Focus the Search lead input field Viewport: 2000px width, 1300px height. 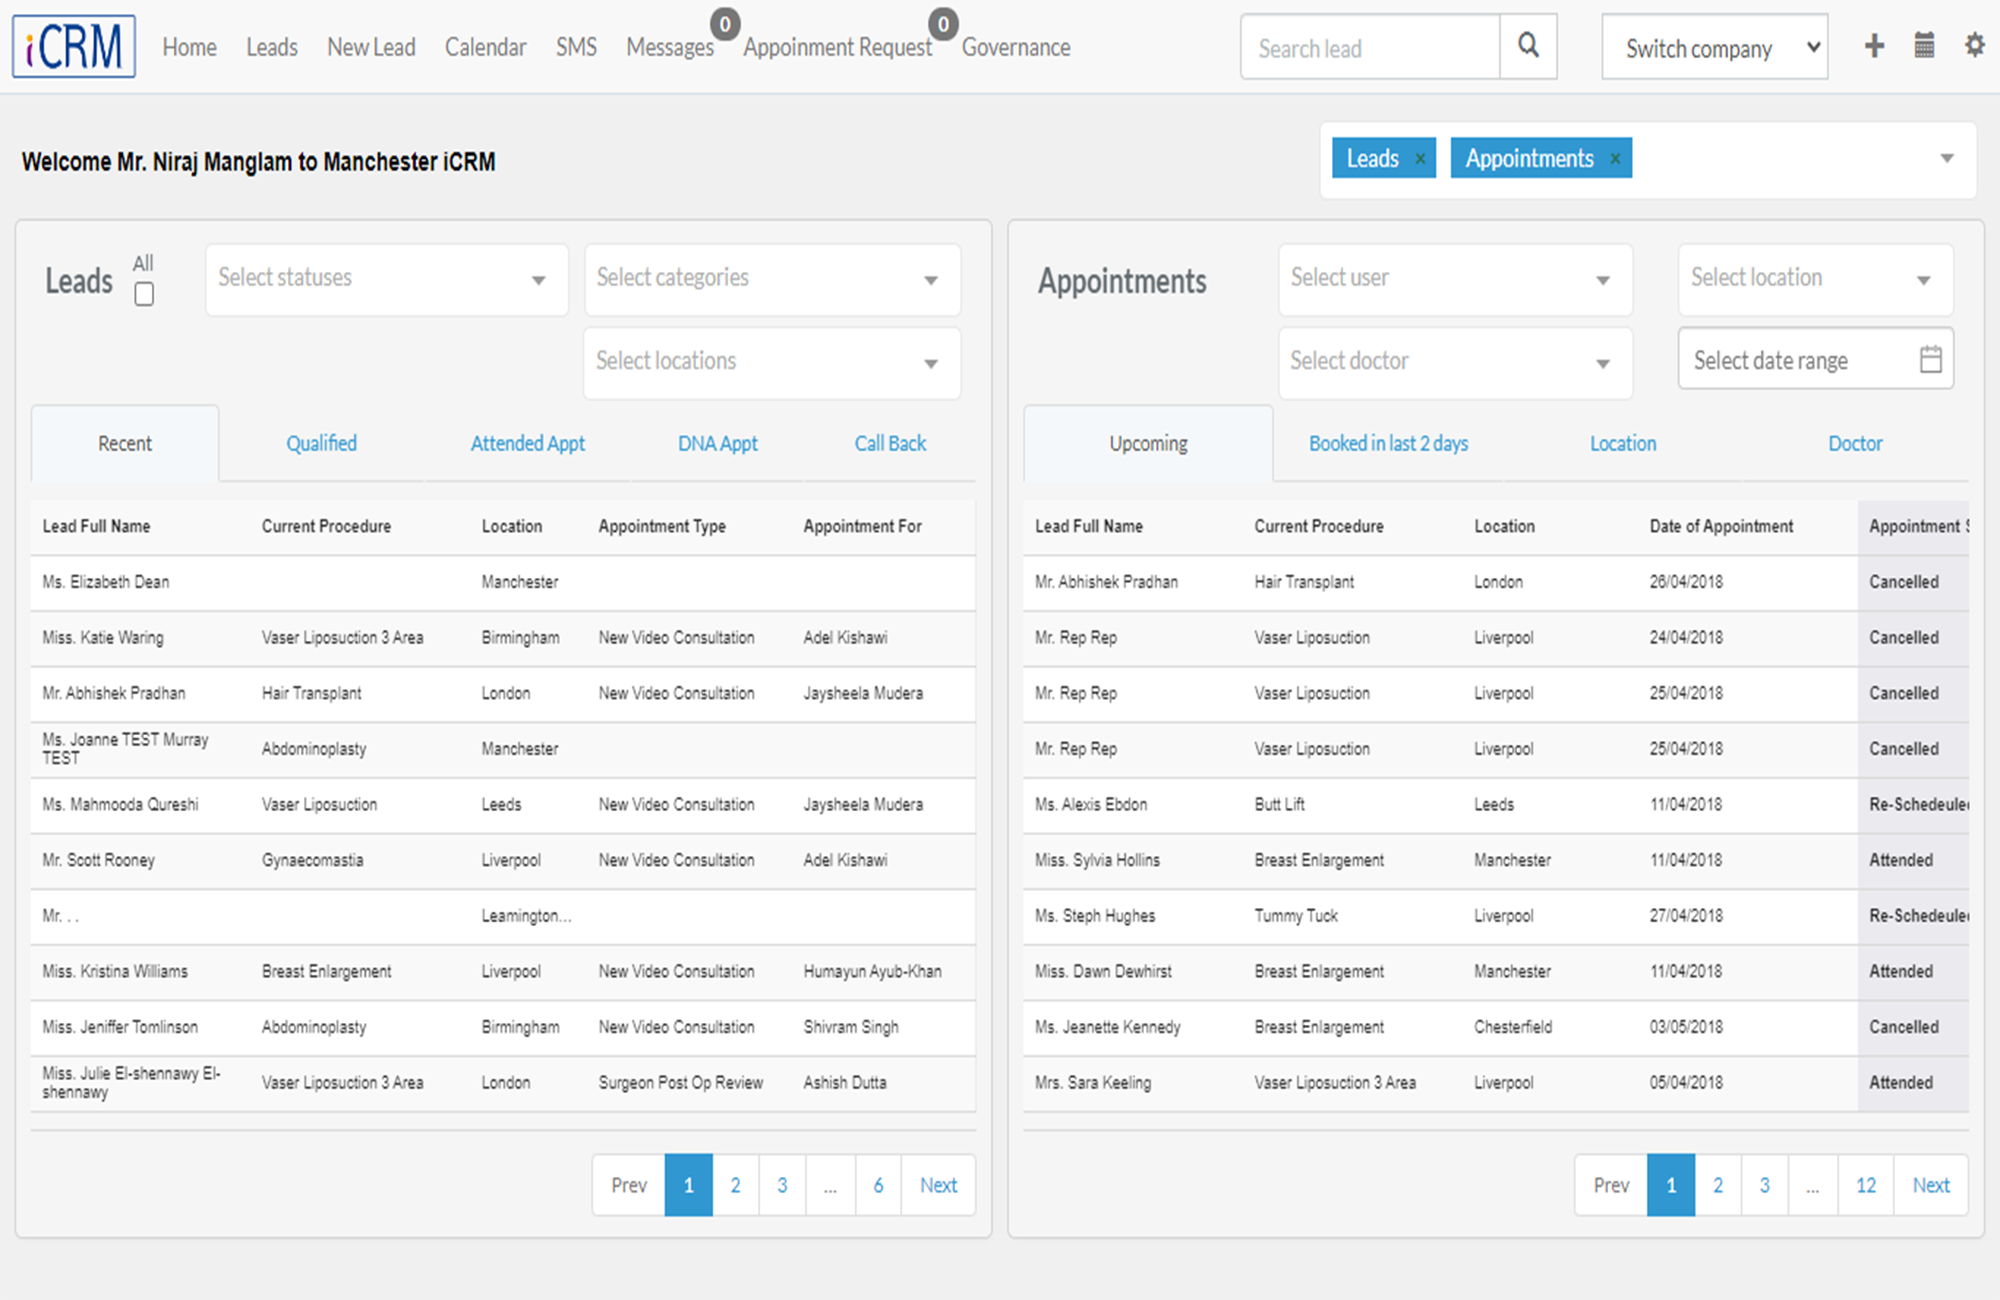click(1370, 47)
